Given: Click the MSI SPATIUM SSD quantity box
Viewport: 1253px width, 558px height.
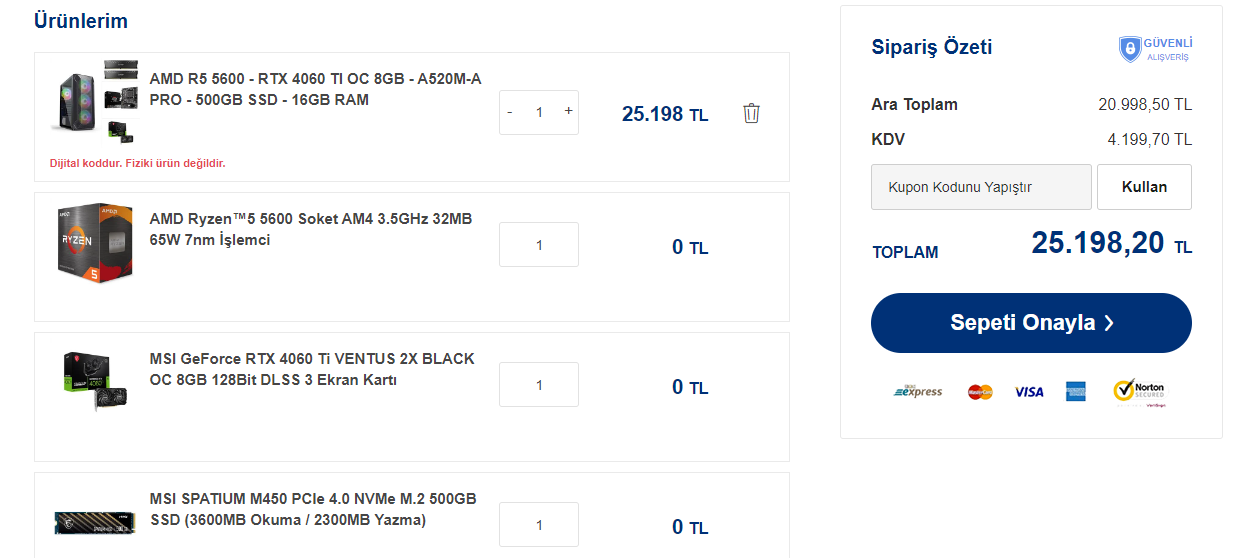Looking at the screenshot, I should [539, 525].
